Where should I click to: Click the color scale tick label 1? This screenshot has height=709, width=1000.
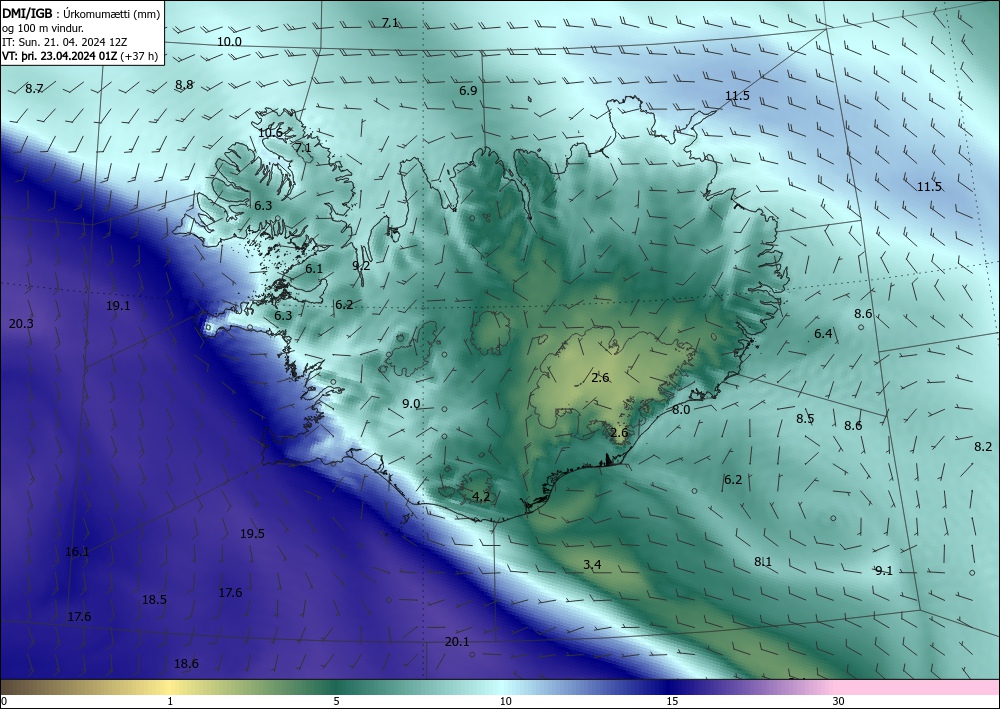tap(170, 702)
